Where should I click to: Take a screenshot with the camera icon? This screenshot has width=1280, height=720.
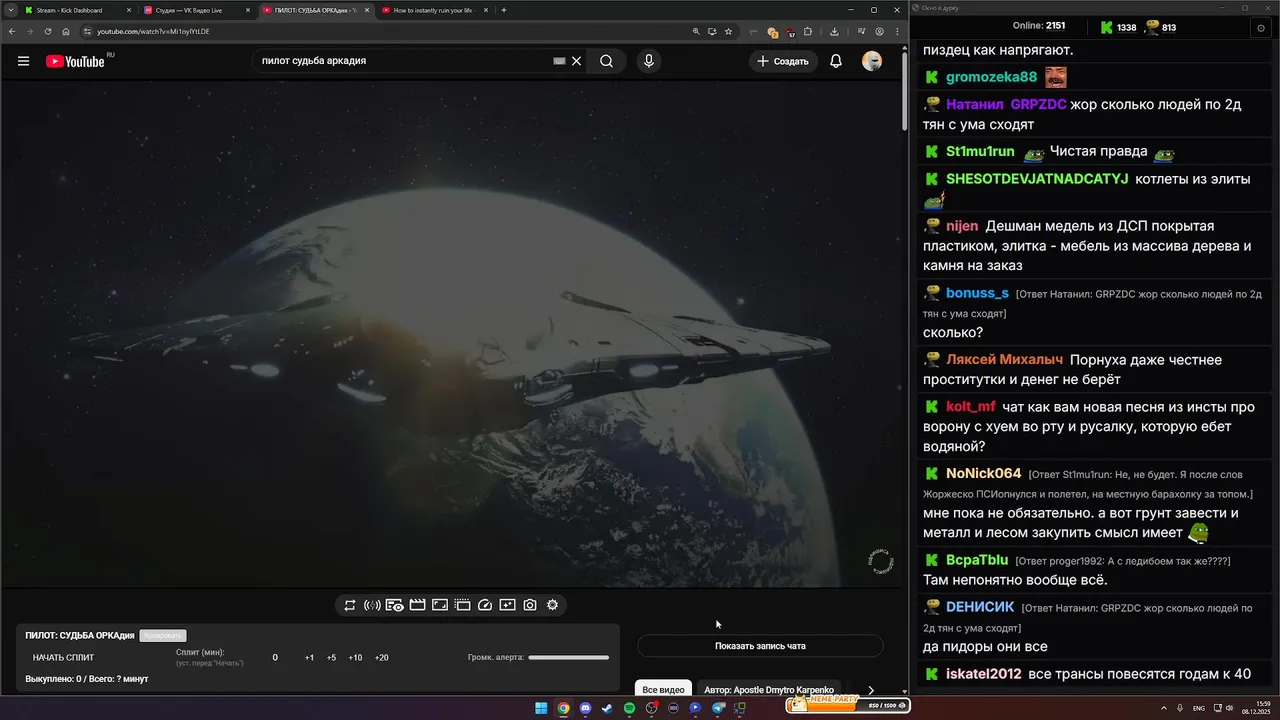click(x=530, y=605)
